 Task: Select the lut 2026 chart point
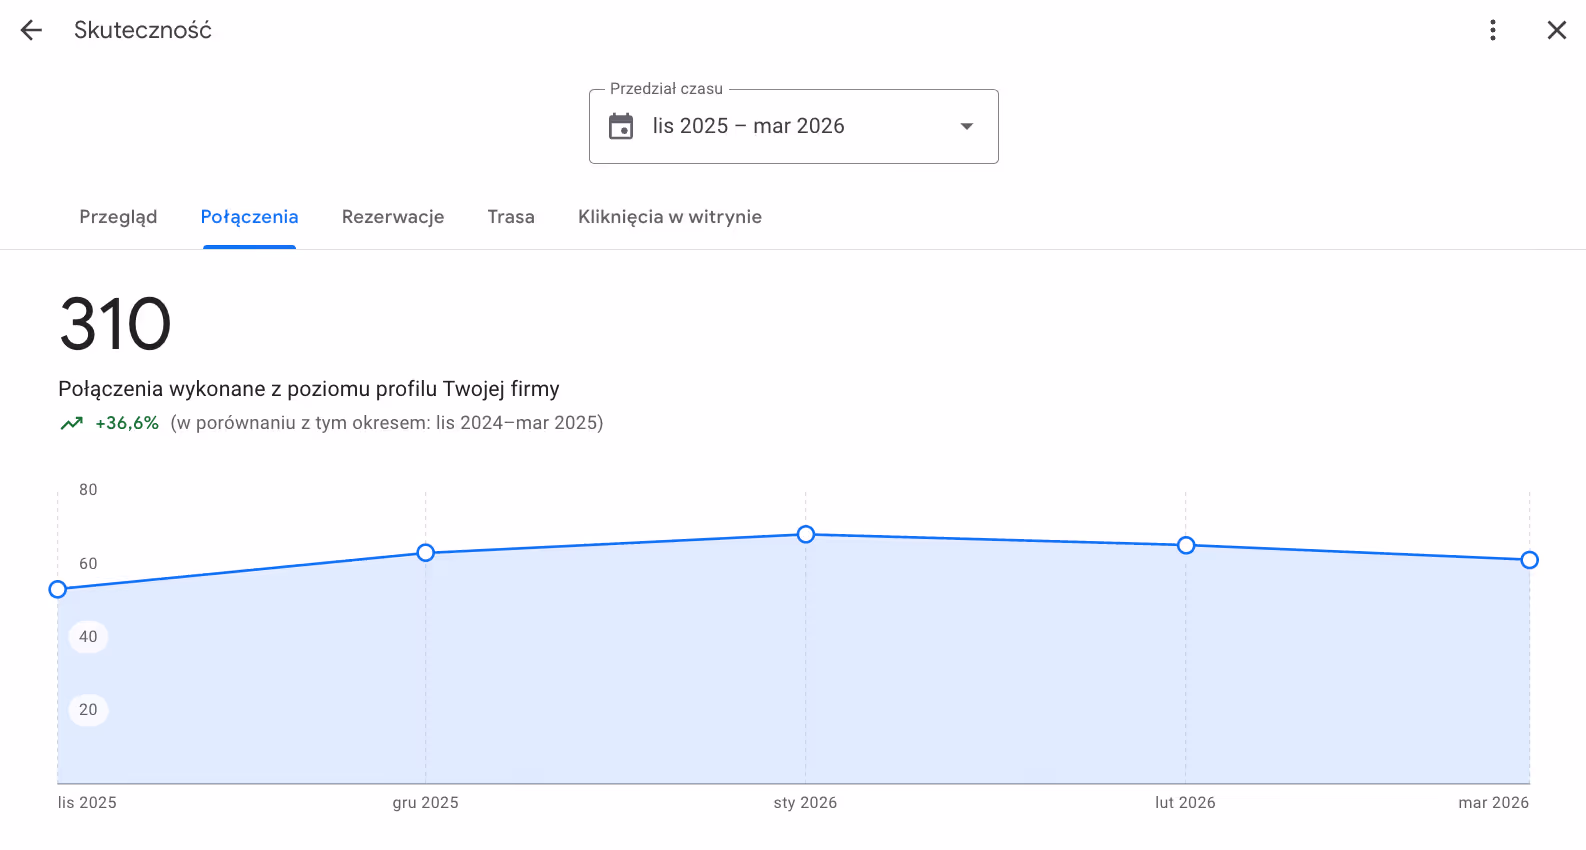click(1186, 545)
